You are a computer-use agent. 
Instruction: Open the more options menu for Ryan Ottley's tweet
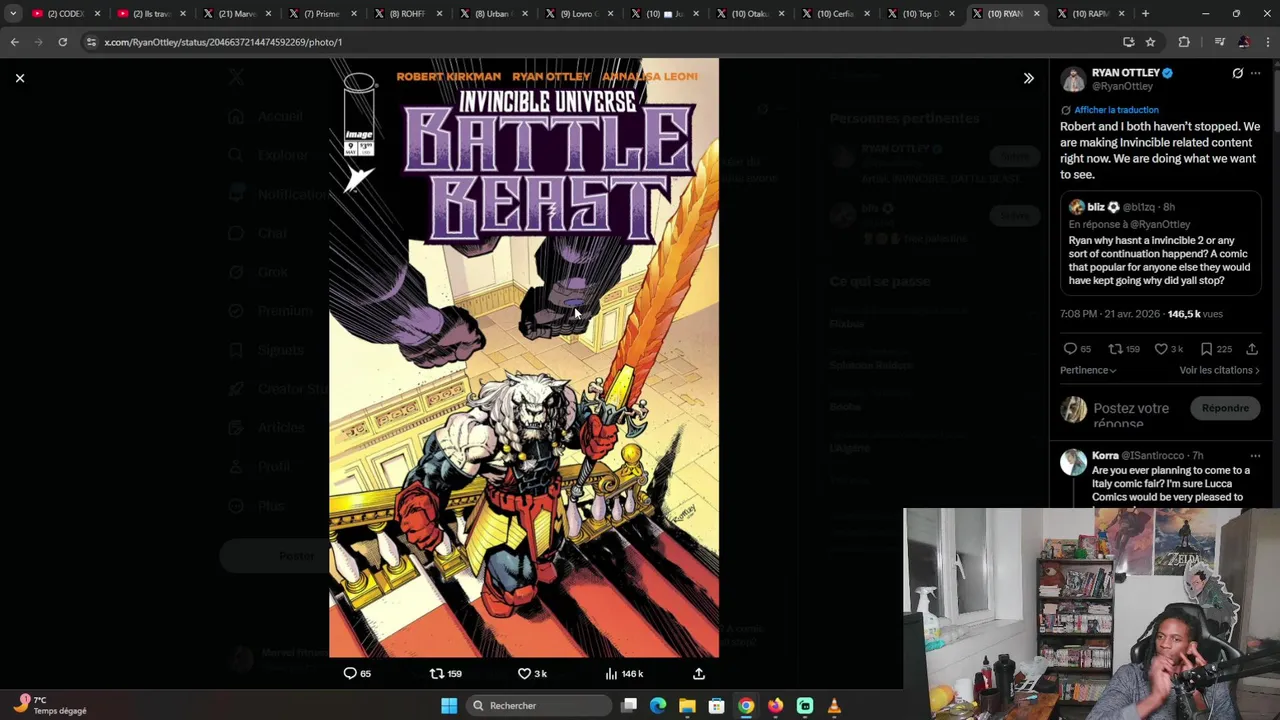[1256, 73]
